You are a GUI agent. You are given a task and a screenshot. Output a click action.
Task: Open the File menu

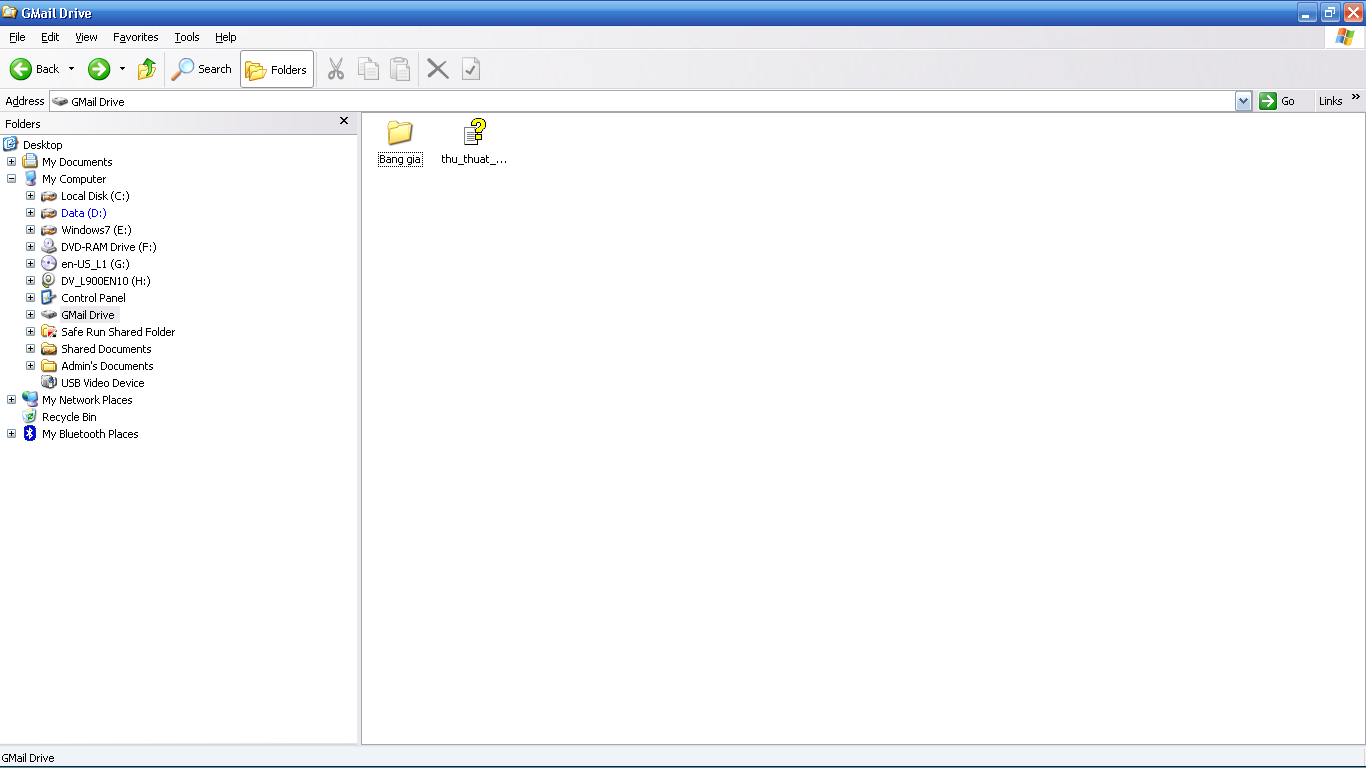pos(17,37)
